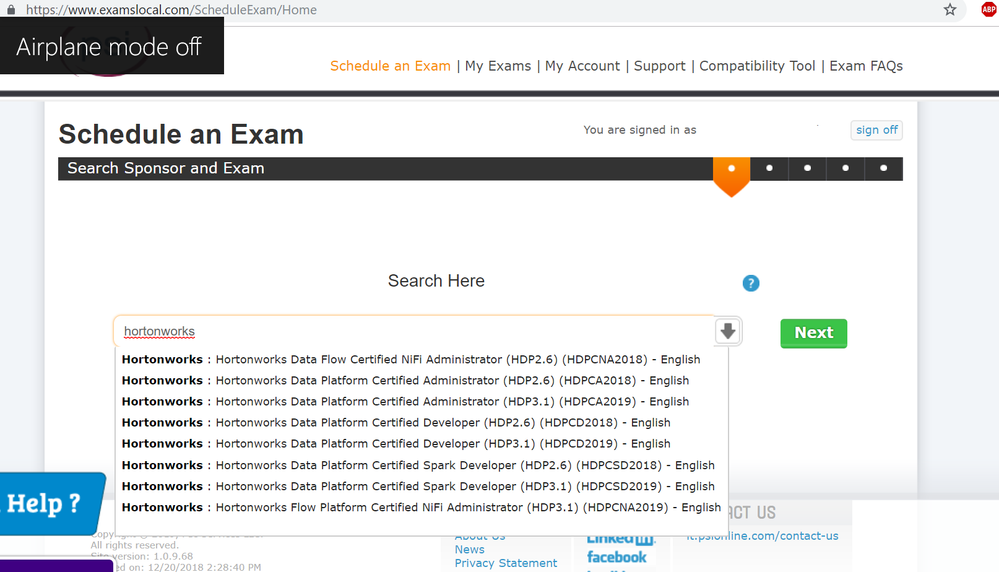Open the Schedule an Exam menu
Image resolution: width=999 pixels, height=572 pixels.
[x=390, y=66]
